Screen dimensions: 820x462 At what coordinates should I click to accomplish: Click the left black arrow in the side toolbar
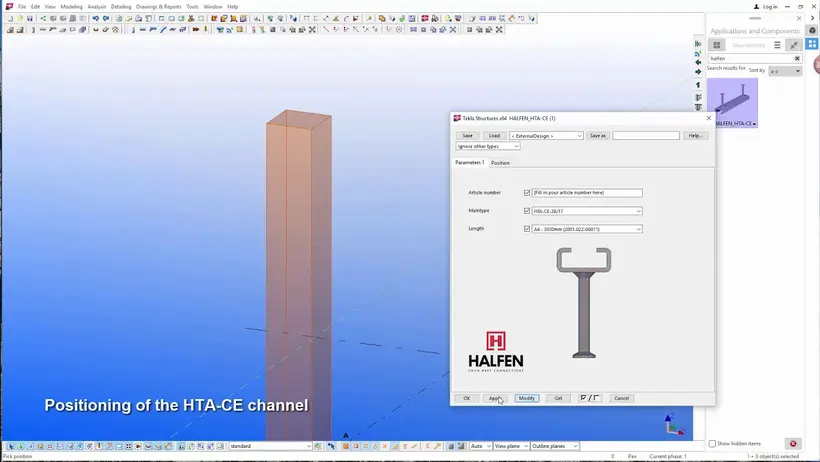pos(698,62)
